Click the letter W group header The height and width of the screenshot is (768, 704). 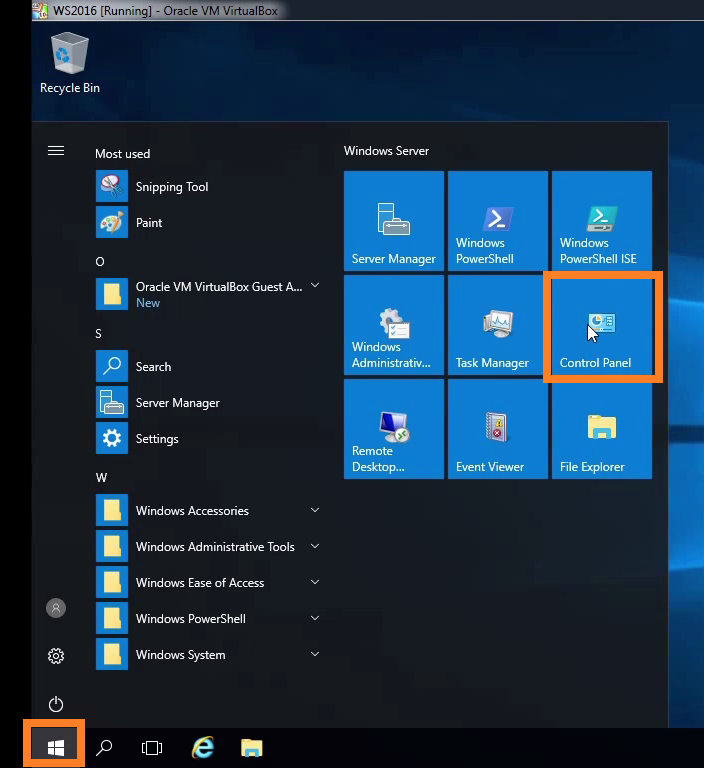101,478
